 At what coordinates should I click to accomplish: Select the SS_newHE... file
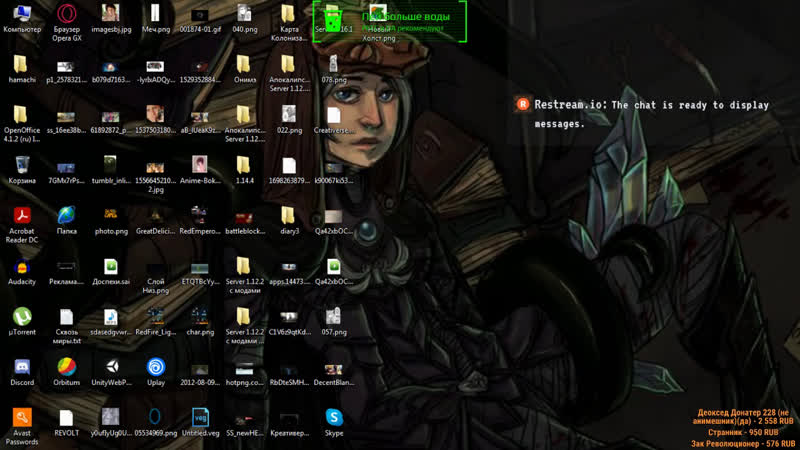click(x=244, y=422)
